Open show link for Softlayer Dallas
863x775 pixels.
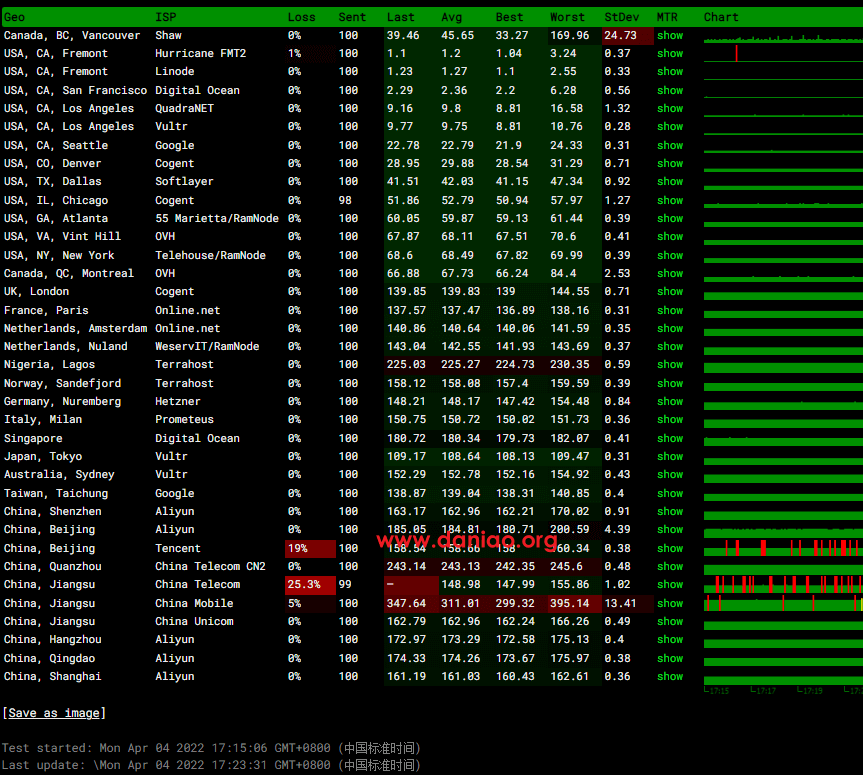[670, 182]
